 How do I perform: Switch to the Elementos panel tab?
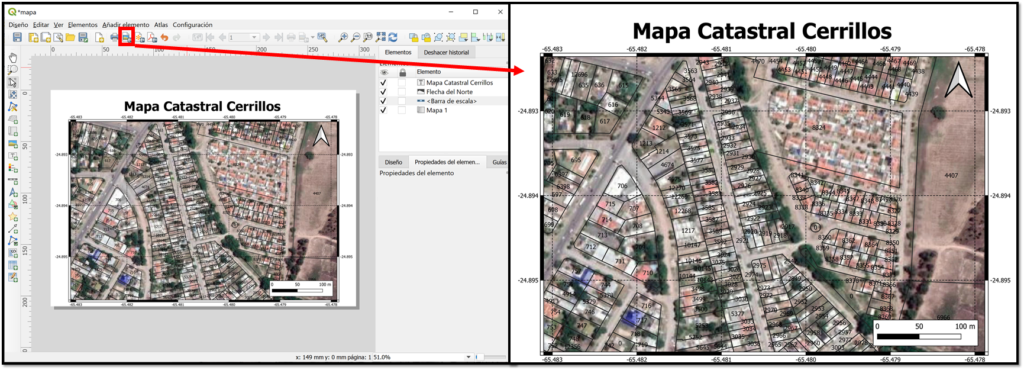click(398, 52)
